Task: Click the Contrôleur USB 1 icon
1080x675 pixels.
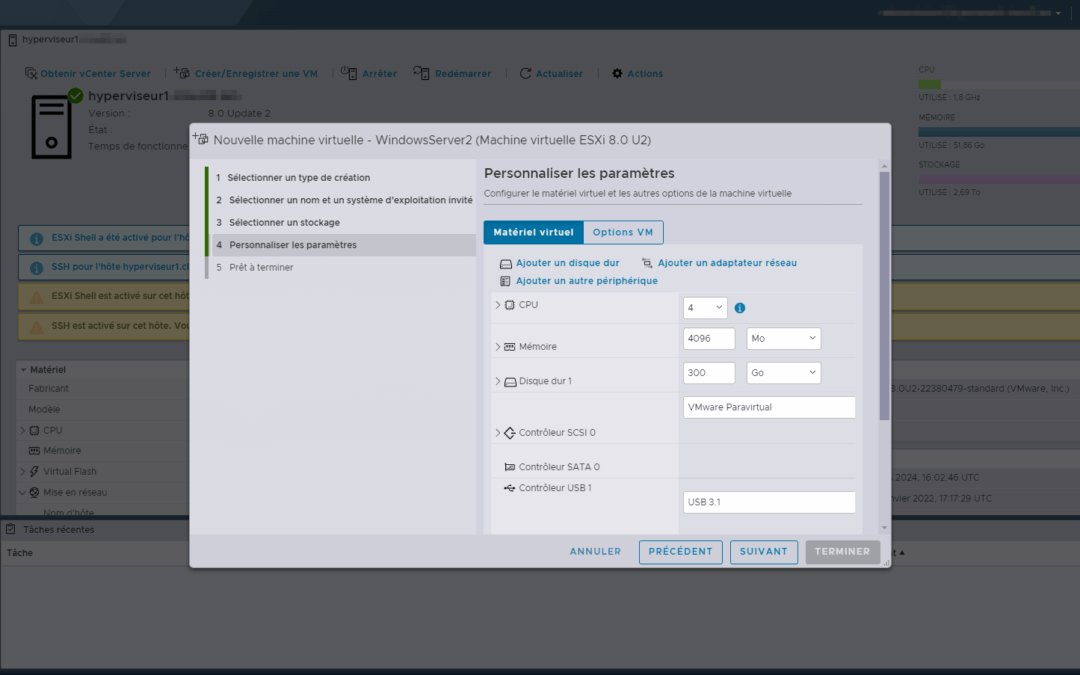Action: pyautogui.click(x=510, y=488)
